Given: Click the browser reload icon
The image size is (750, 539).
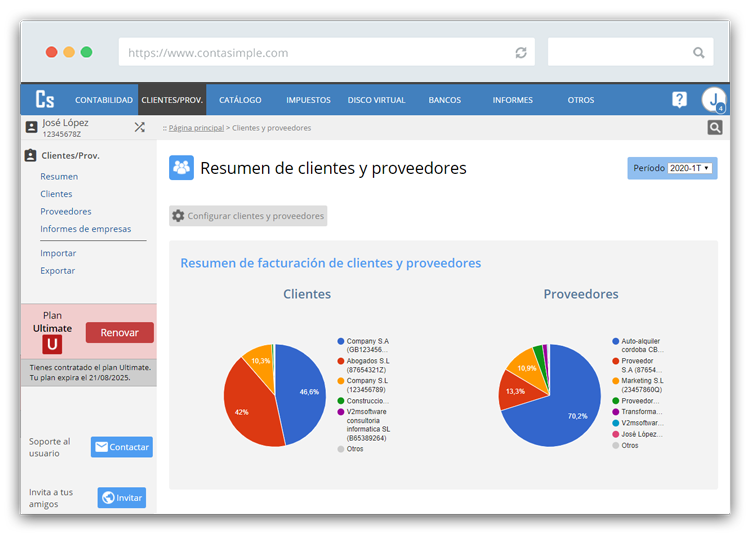Looking at the screenshot, I should (521, 53).
